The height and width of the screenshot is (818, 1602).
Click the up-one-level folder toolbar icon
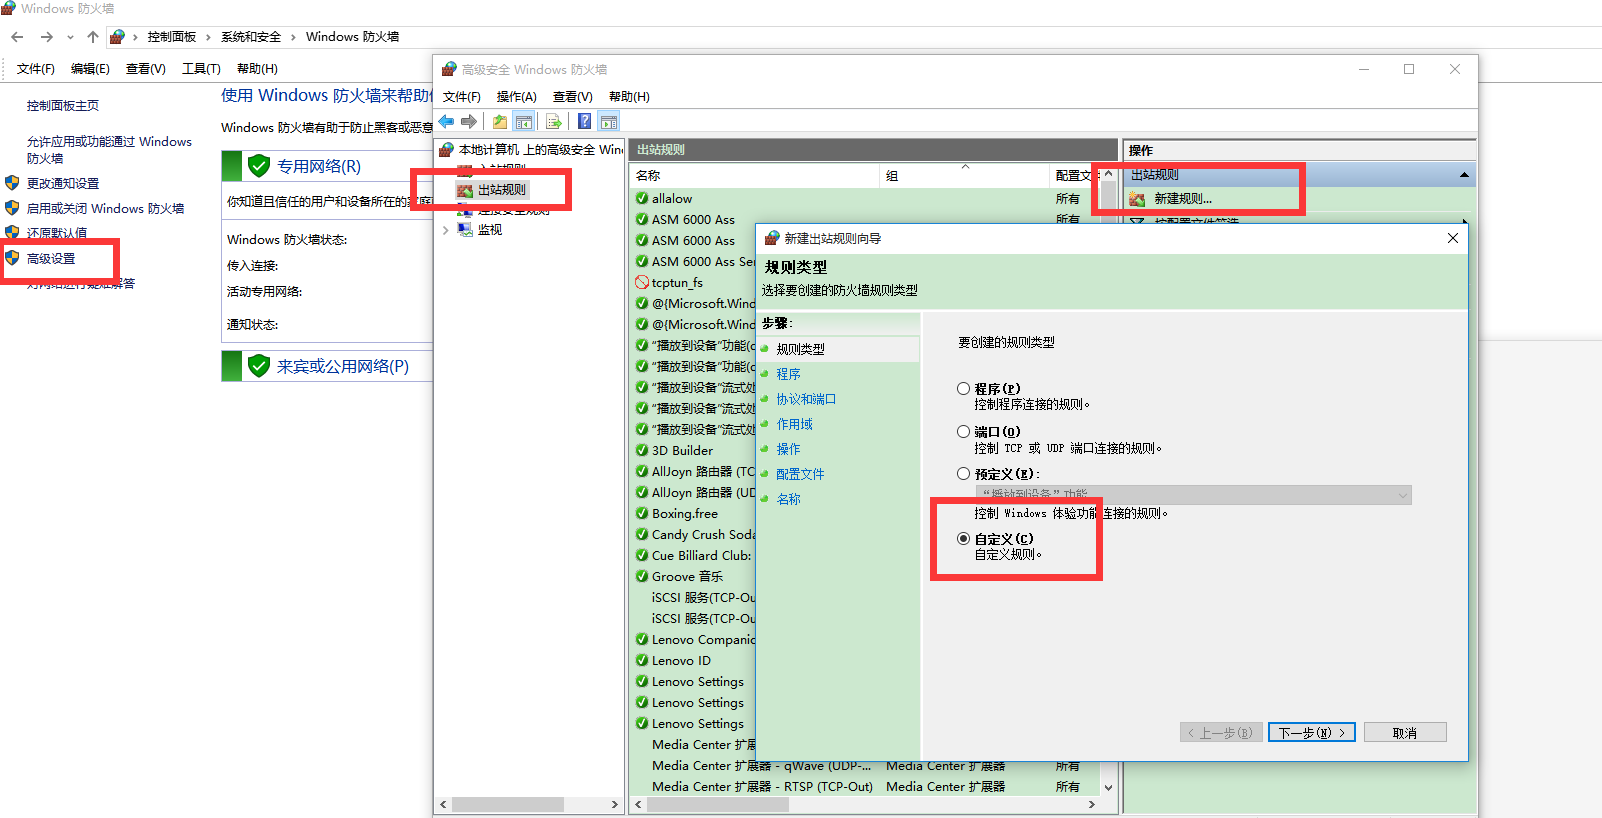coord(499,122)
